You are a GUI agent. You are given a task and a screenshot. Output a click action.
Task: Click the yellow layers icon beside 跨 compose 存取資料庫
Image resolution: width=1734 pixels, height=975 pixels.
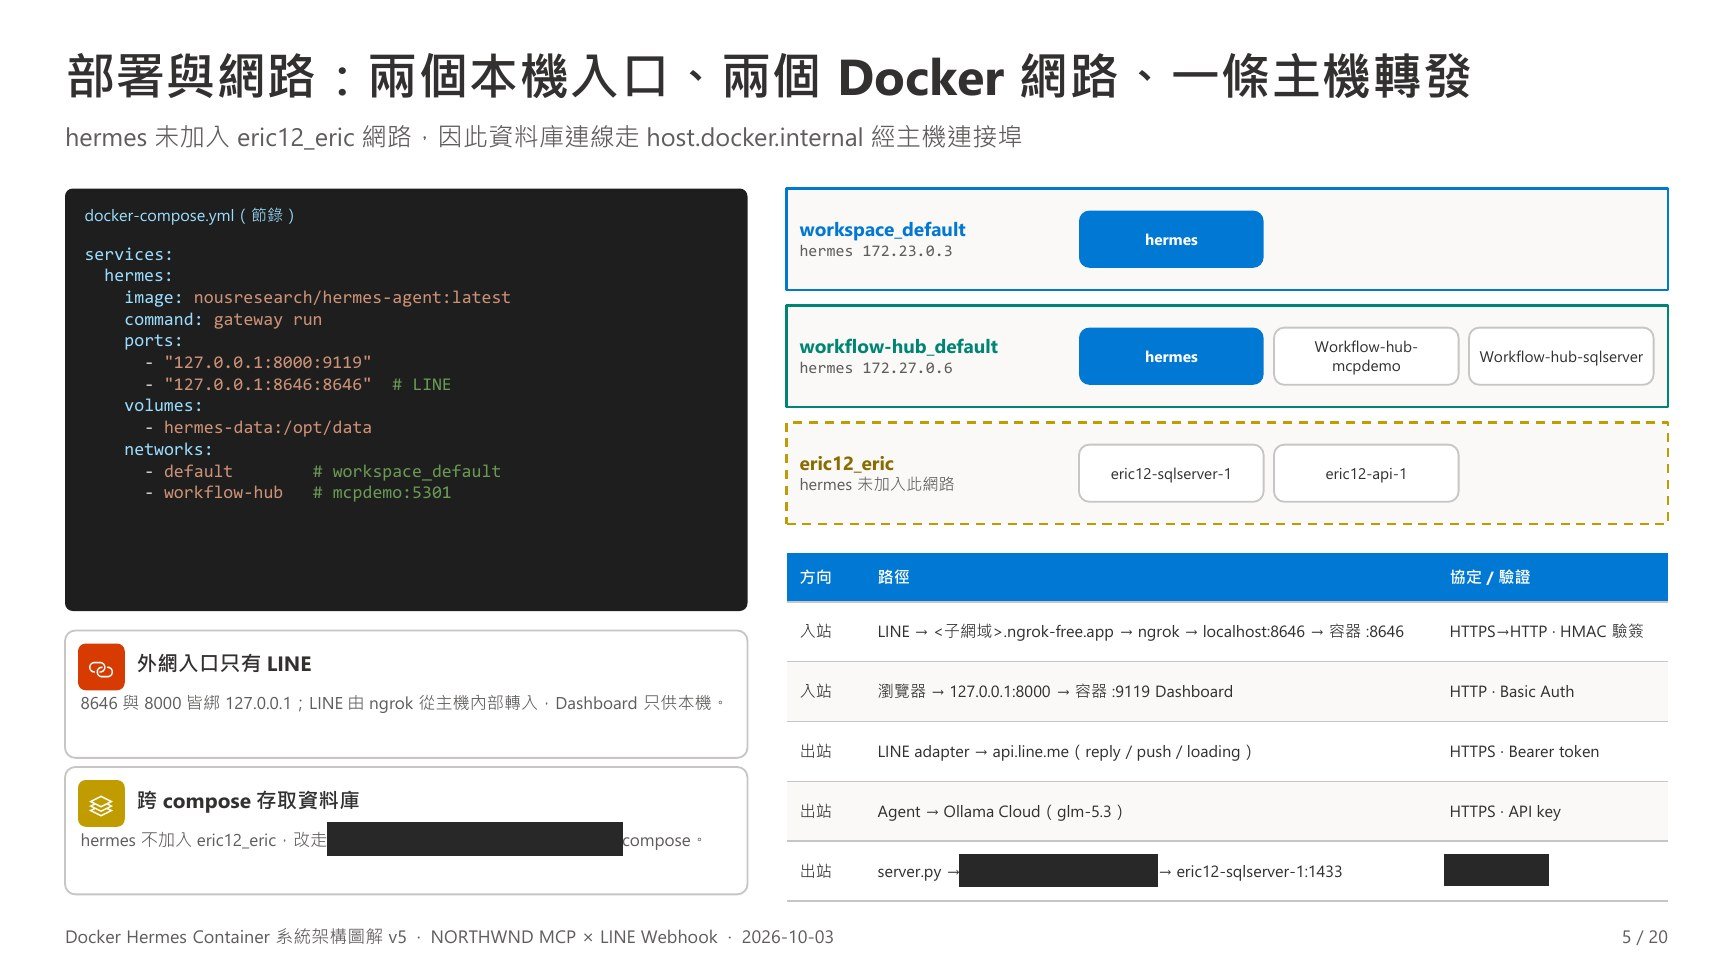[x=101, y=804]
